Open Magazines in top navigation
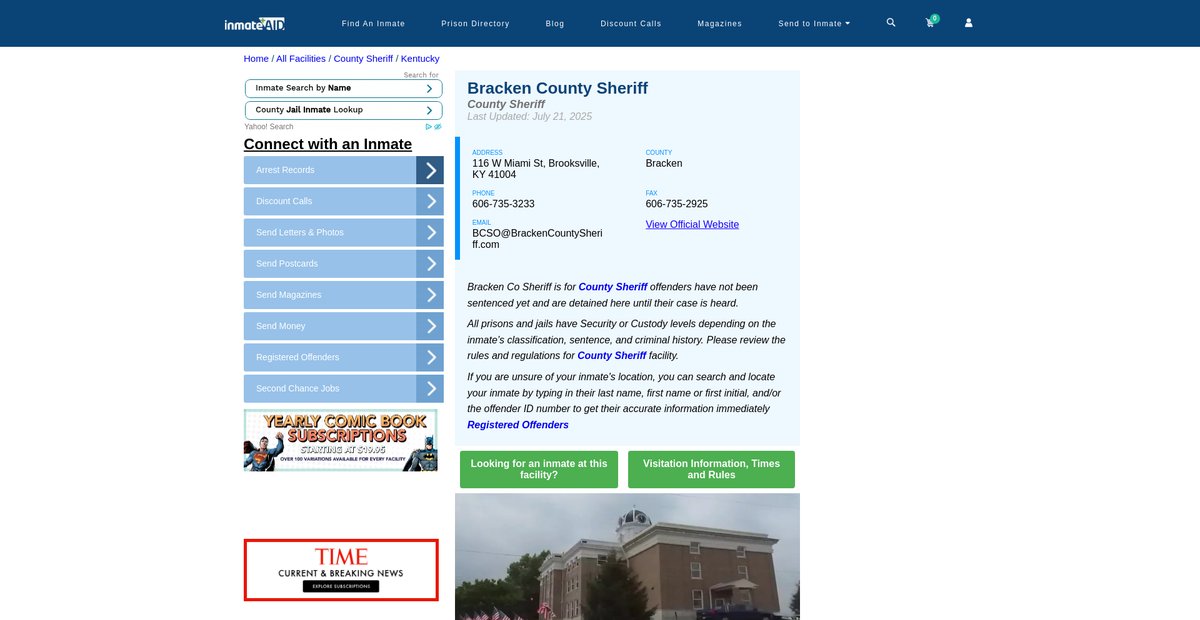This screenshot has width=1200, height=620. click(x=720, y=23)
